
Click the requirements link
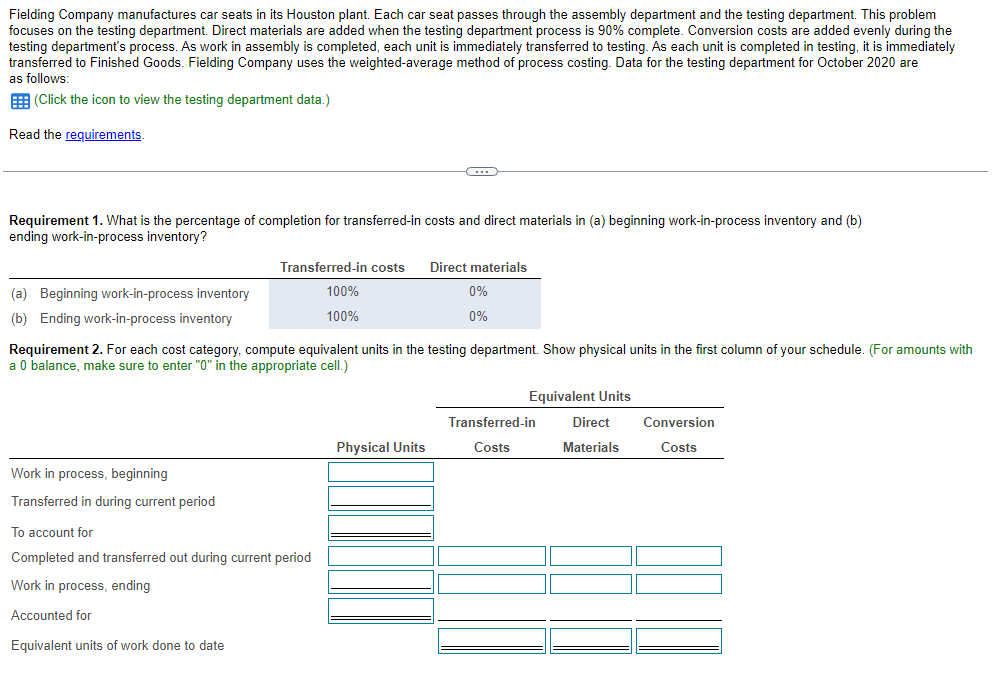click(x=103, y=134)
